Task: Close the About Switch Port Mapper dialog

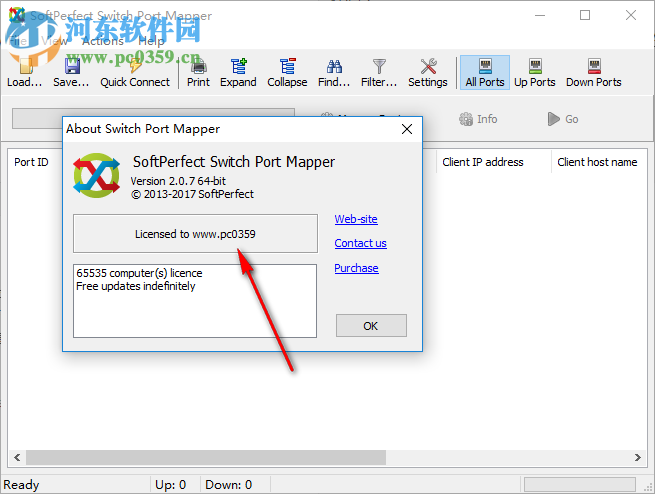Action: 407,129
